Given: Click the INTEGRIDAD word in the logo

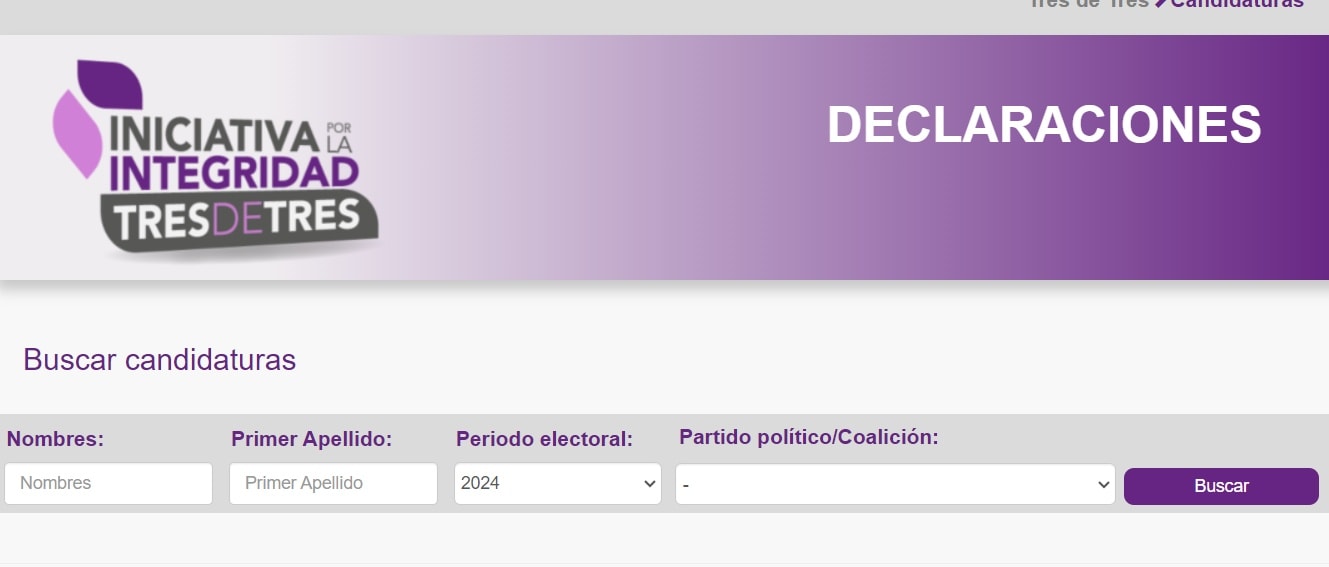Looking at the screenshot, I should click(x=234, y=172).
